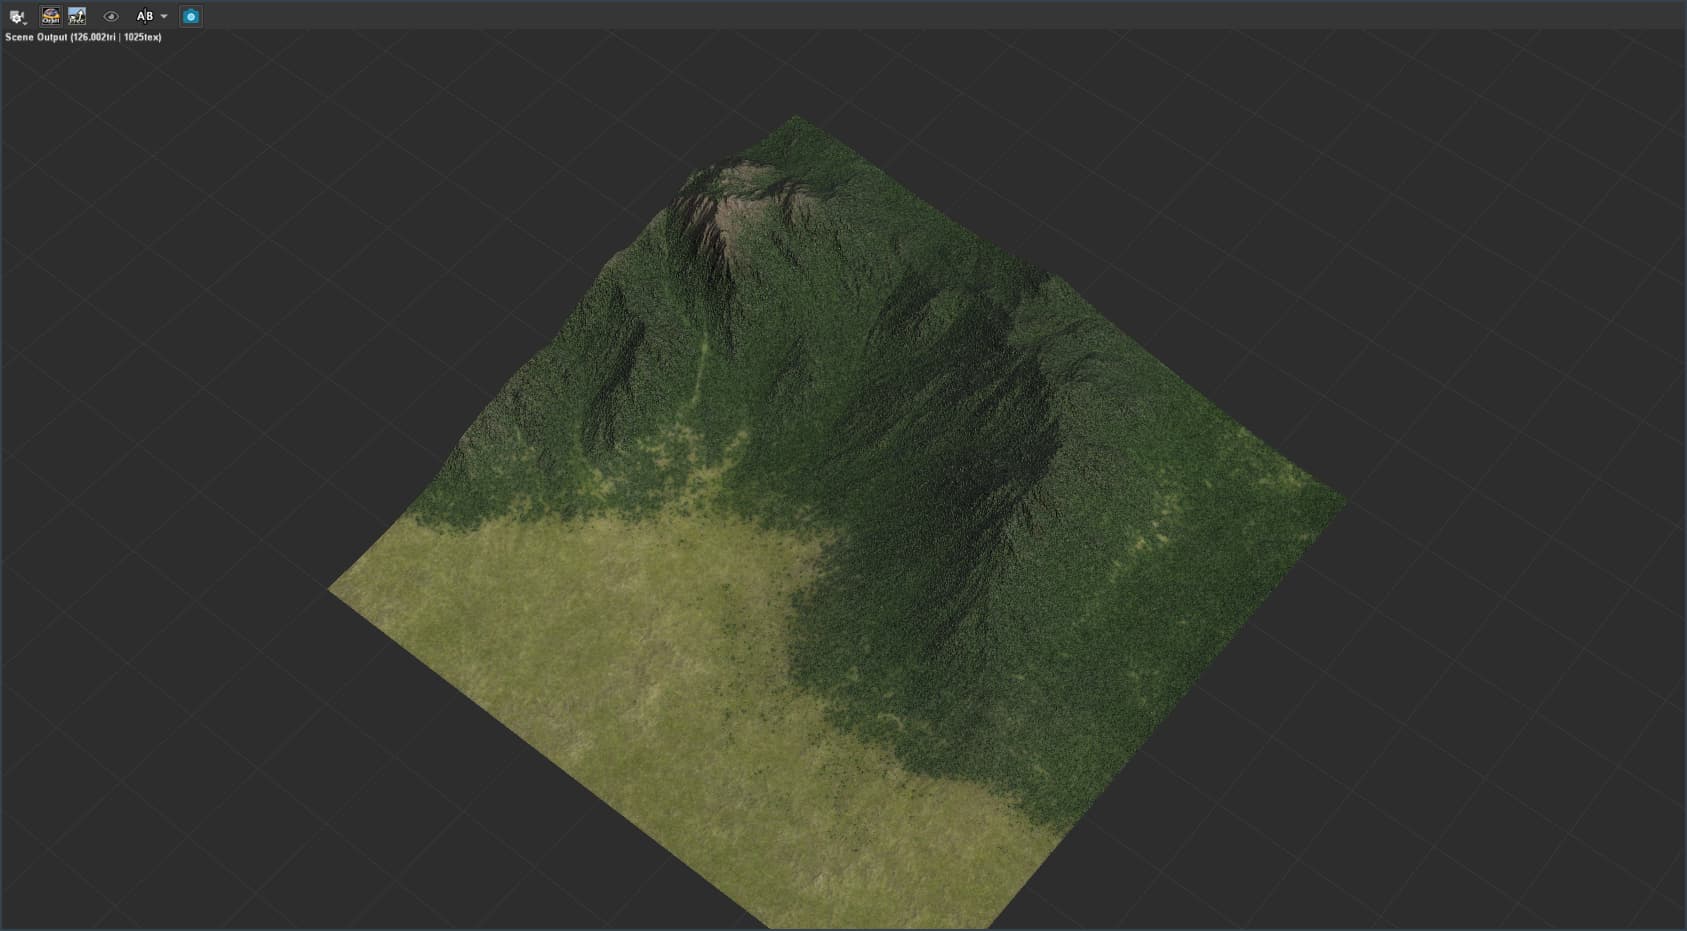
Task: Open the viewport camera settings icon
Action: pyautogui.click(x=17, y=16)
